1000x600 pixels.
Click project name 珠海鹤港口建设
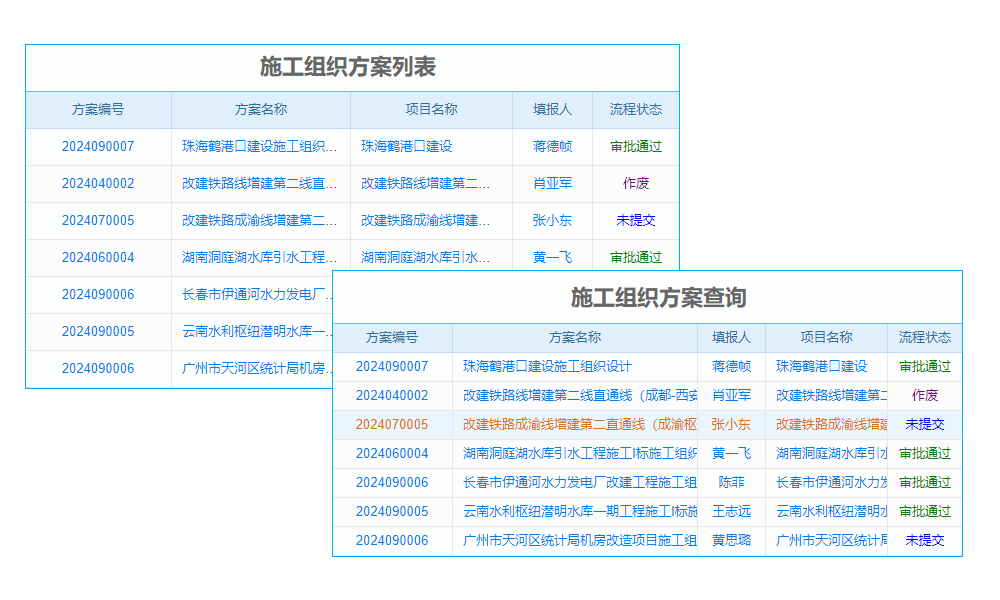tap(820, 367)
